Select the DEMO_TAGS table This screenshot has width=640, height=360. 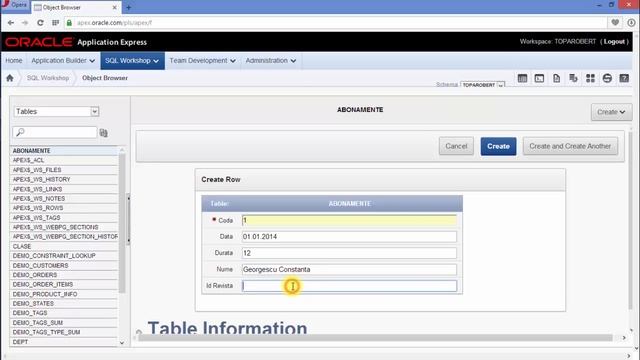pyautogui.click(x=64, y=313)
